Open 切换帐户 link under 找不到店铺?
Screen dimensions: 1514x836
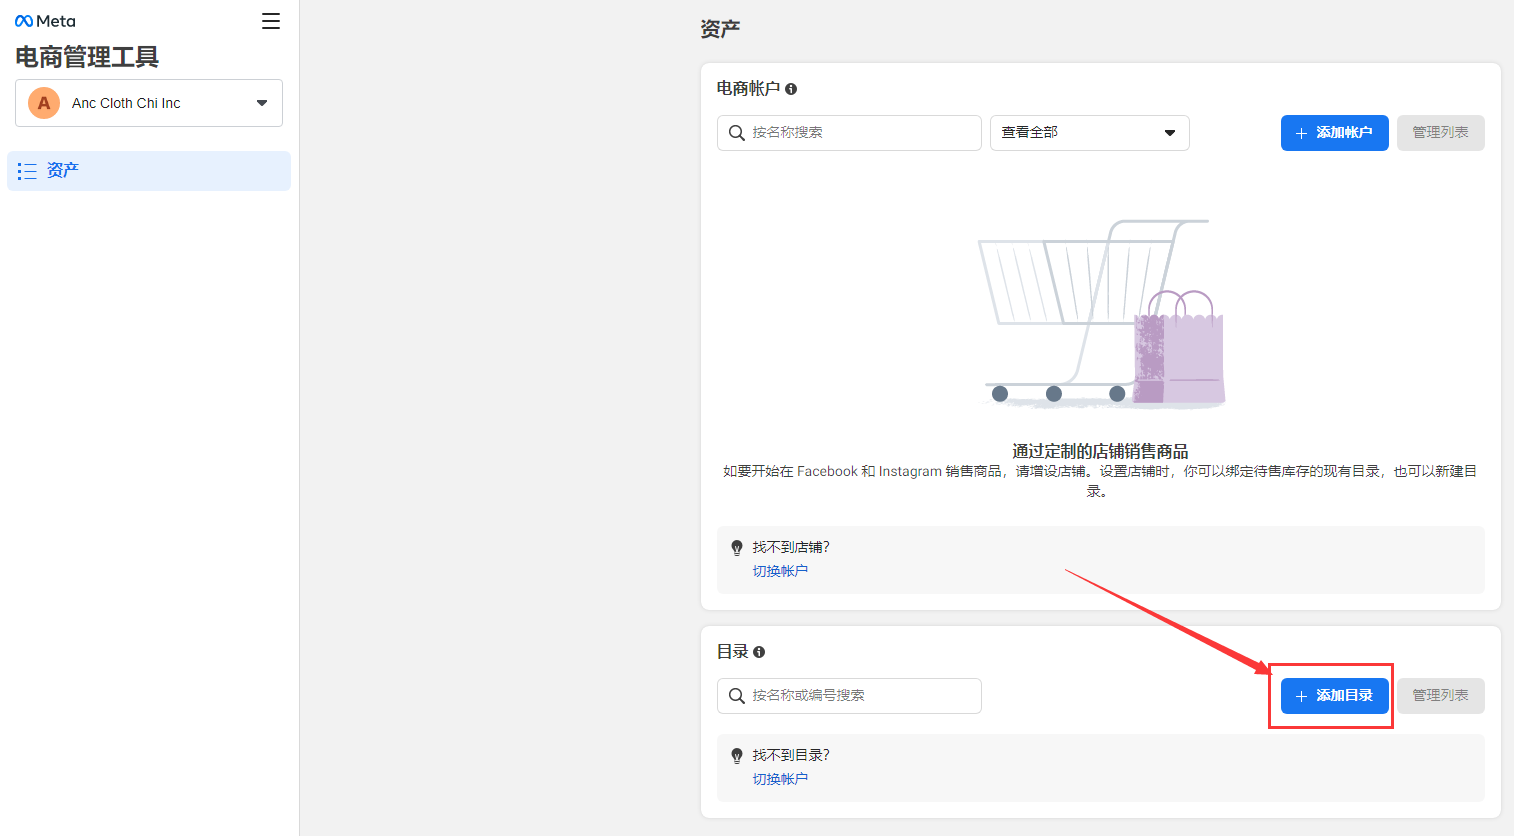780,571
